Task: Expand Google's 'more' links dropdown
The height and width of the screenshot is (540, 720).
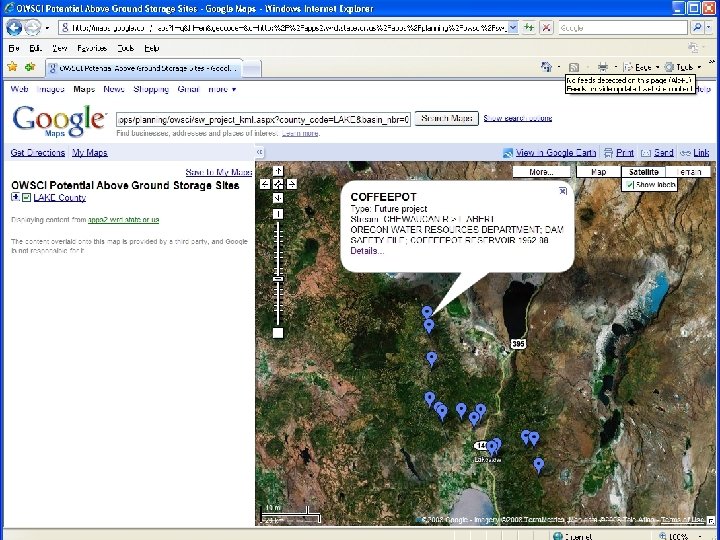Action: point(222,89)
